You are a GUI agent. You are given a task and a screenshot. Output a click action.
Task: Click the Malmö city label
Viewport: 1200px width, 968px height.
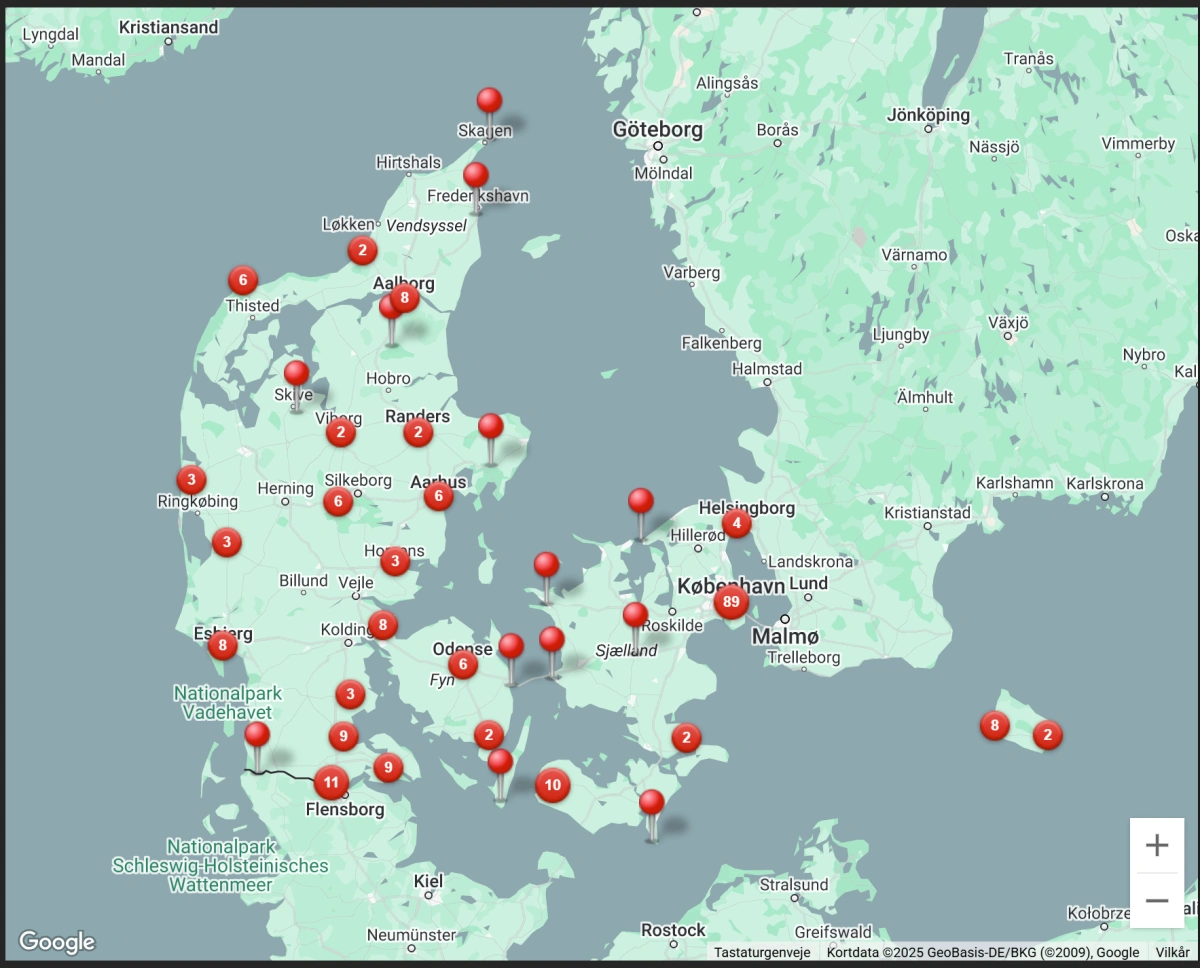click(x=785, y=637)
